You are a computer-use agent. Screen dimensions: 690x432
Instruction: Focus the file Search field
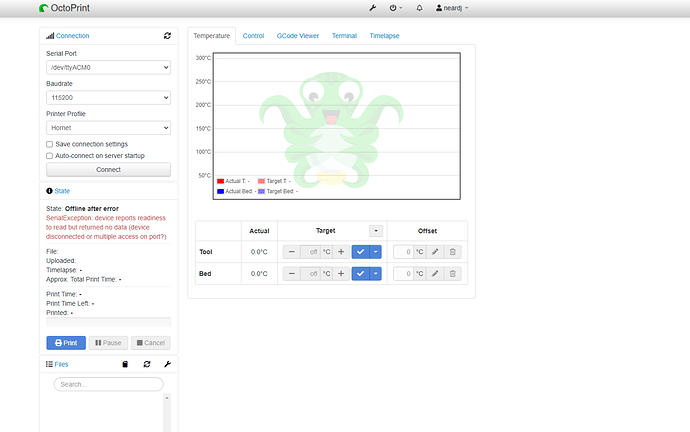pos(108,384)
